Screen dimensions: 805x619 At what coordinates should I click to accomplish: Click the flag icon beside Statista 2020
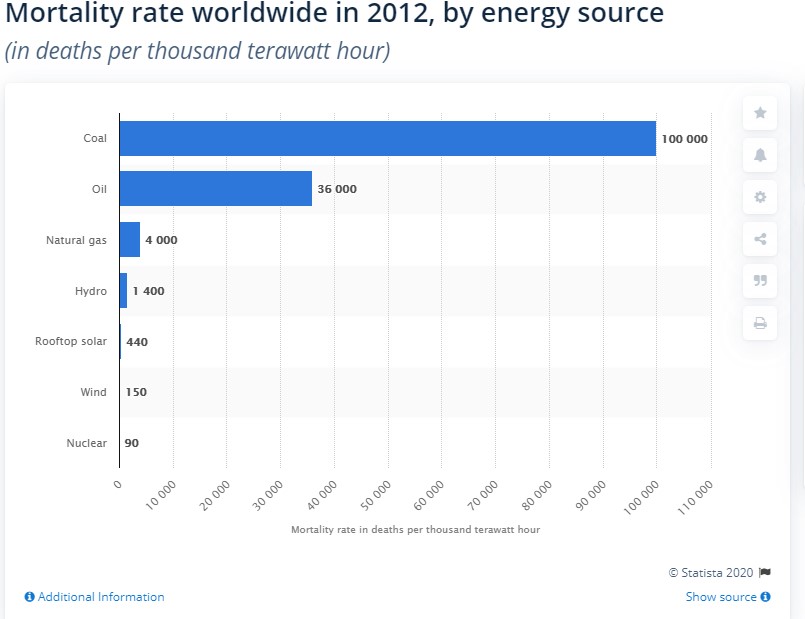(765, 573)
